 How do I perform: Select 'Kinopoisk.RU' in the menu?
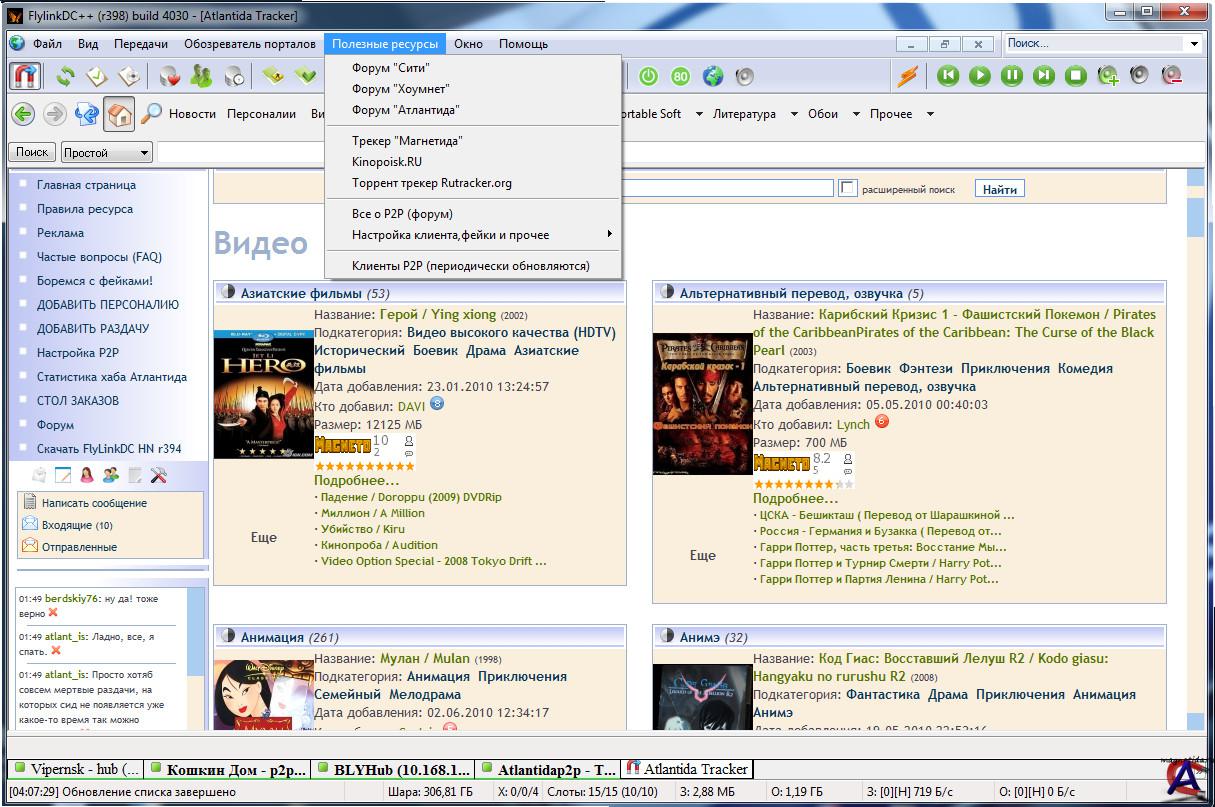click(x=473, y=162)
